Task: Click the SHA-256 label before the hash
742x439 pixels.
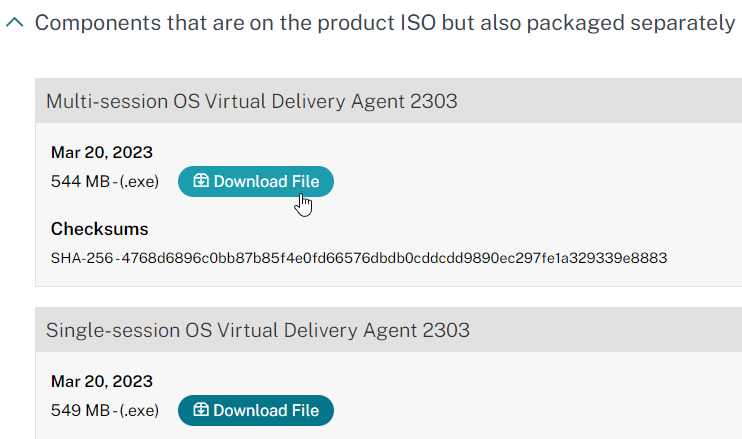Action: tap(81, 258)
